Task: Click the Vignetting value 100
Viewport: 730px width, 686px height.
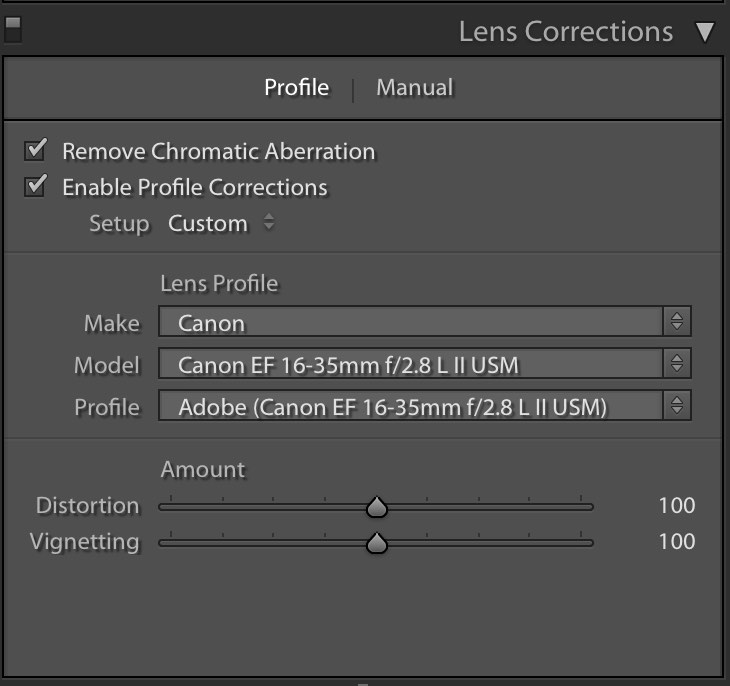Action: pyautogui.click(x=676, y=542)
